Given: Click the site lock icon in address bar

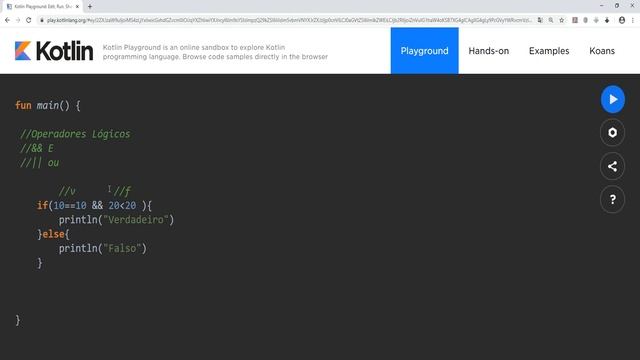Looking at the screenshot, I should point(42,20).
